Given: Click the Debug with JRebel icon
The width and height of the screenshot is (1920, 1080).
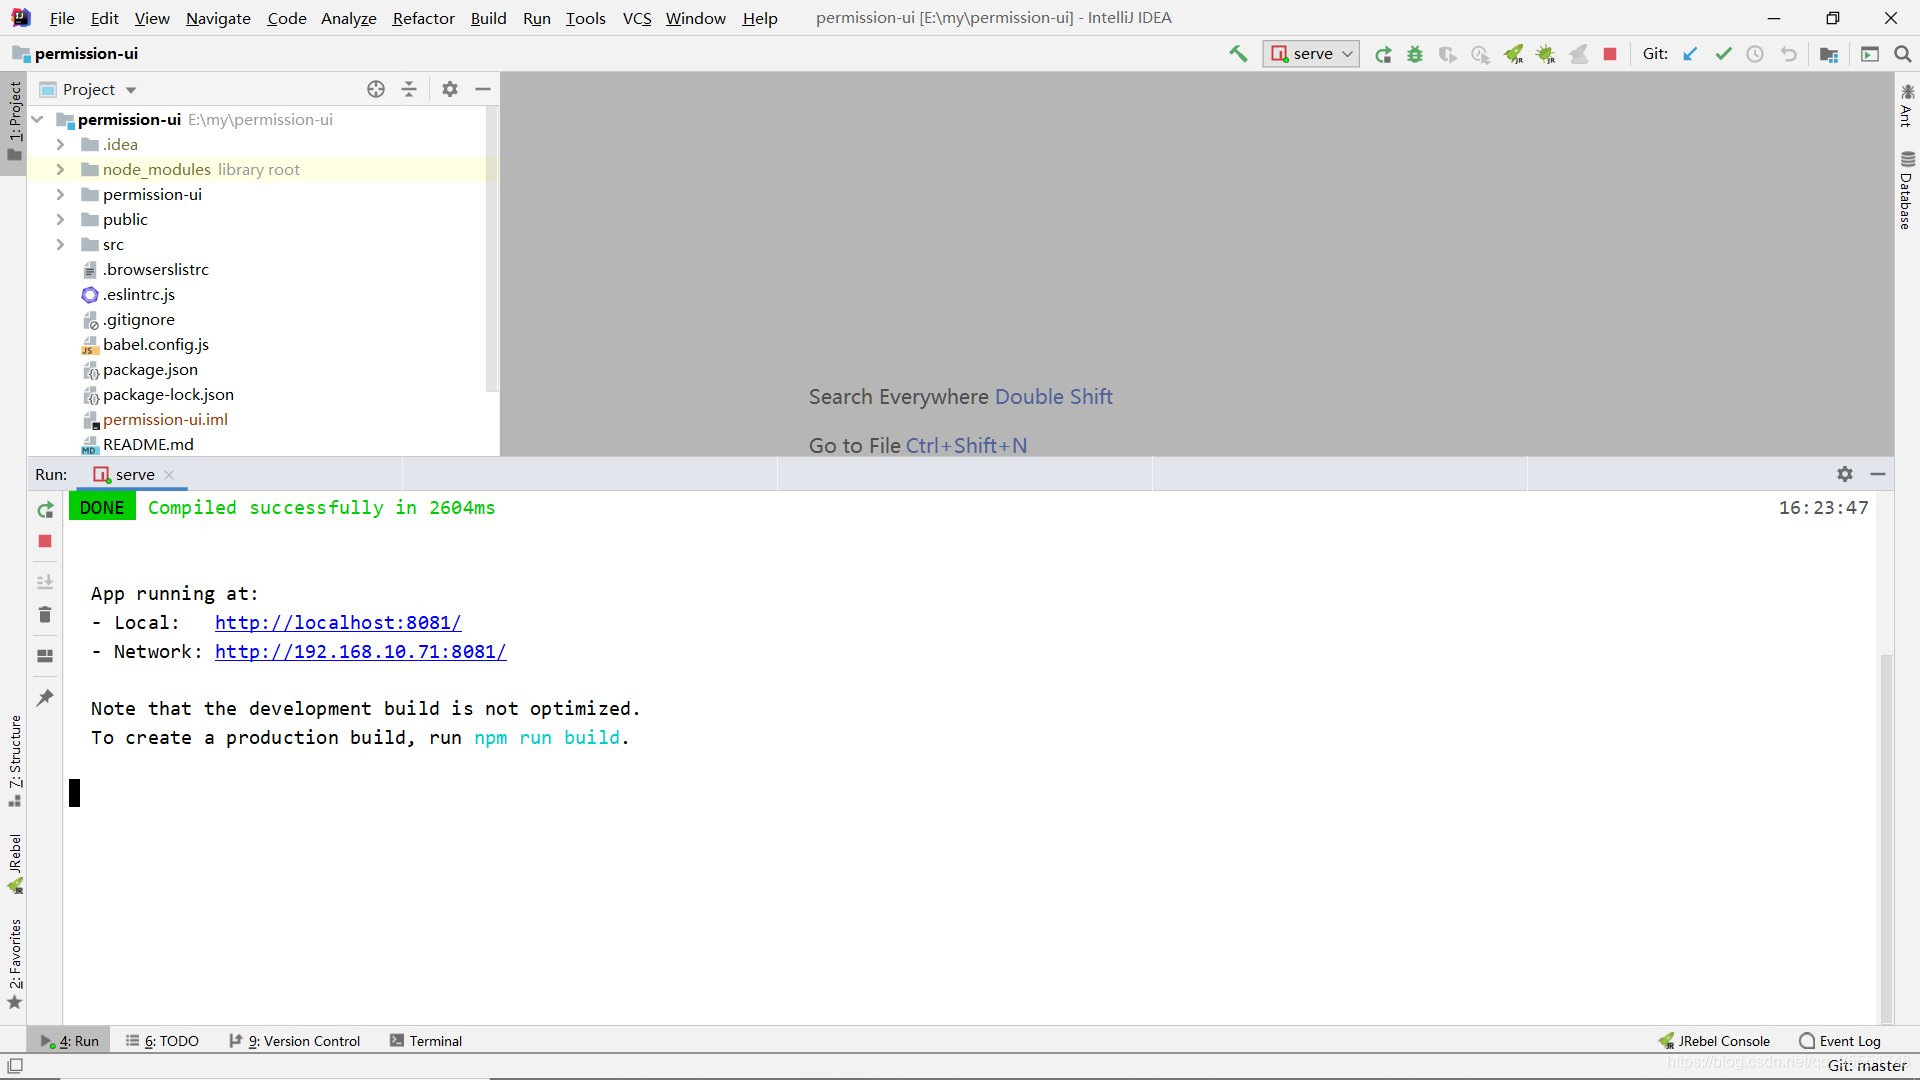Looking at the screenshot, I should (1546, 54).
